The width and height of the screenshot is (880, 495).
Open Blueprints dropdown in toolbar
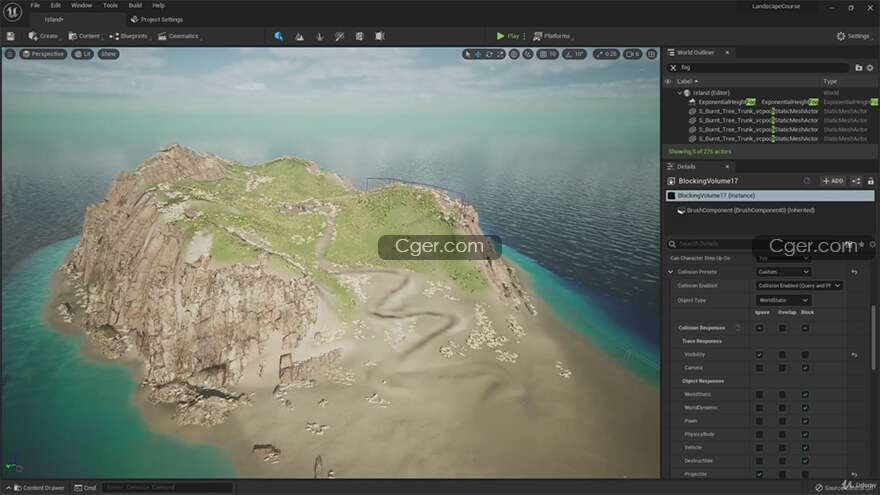130,36
